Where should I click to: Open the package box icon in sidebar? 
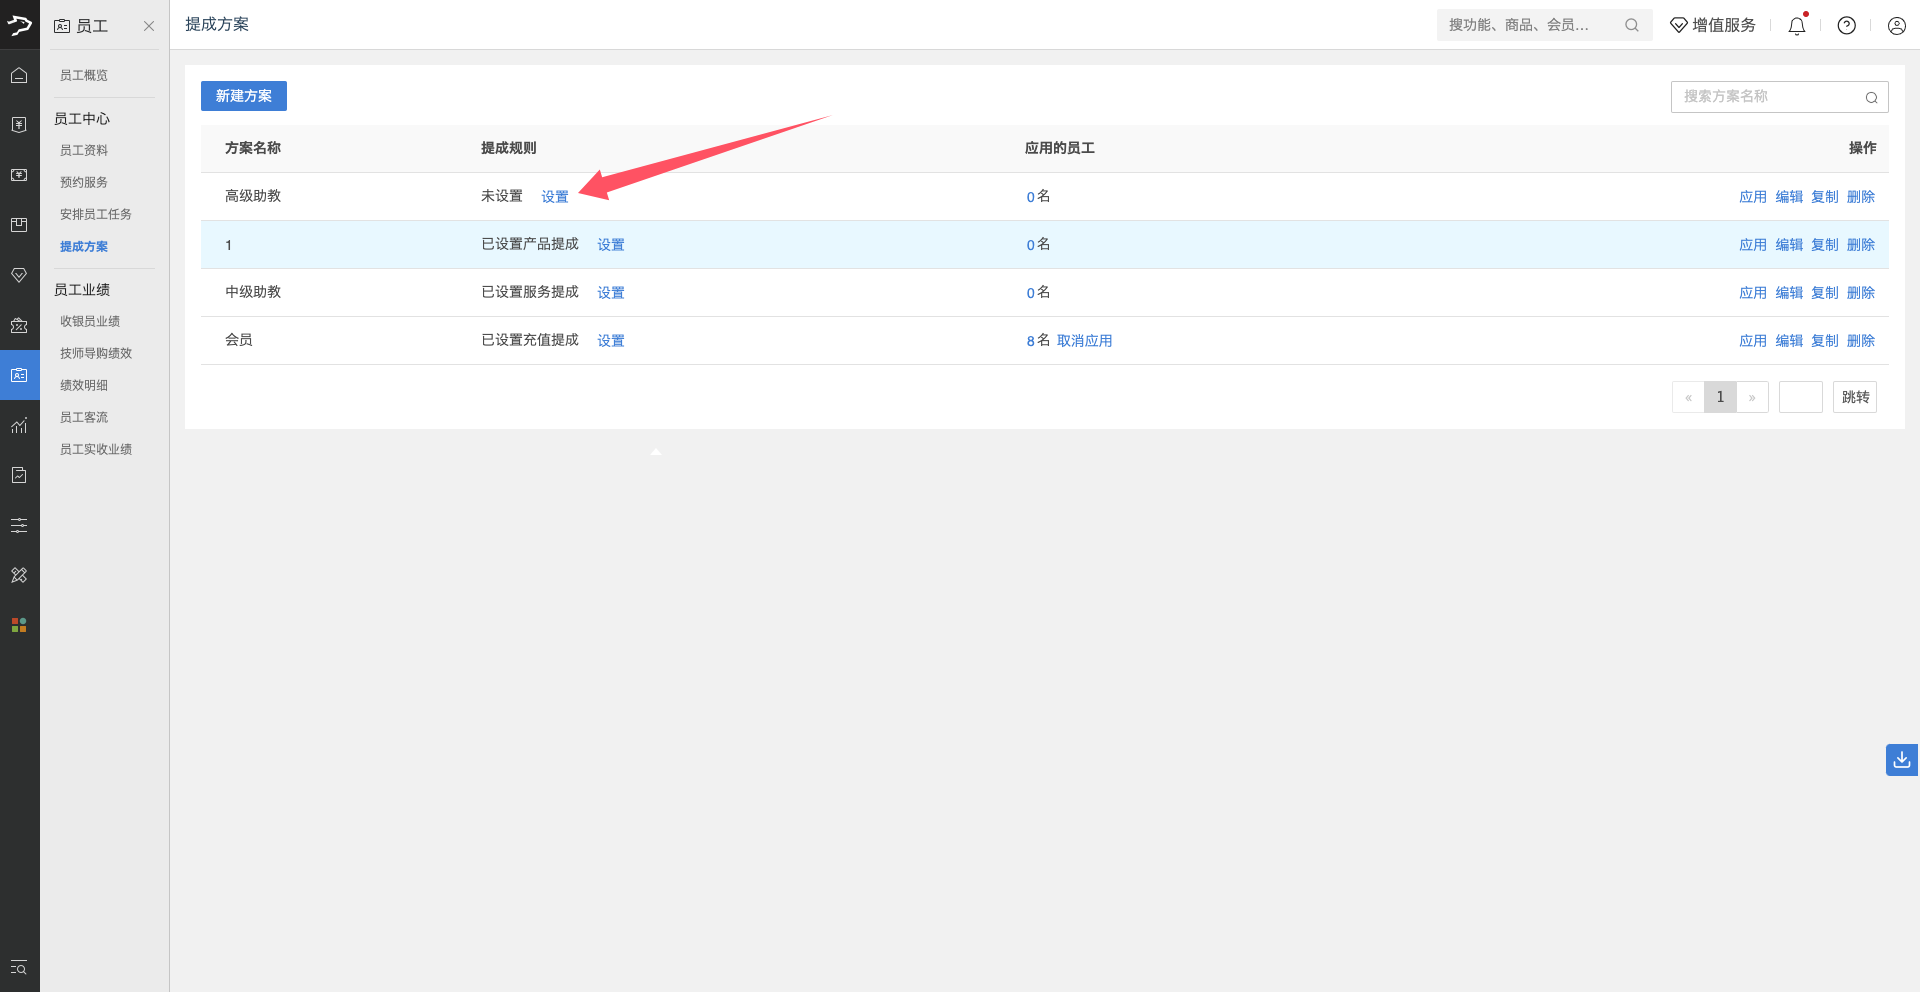pyautogui.click(x=19, y=225)
